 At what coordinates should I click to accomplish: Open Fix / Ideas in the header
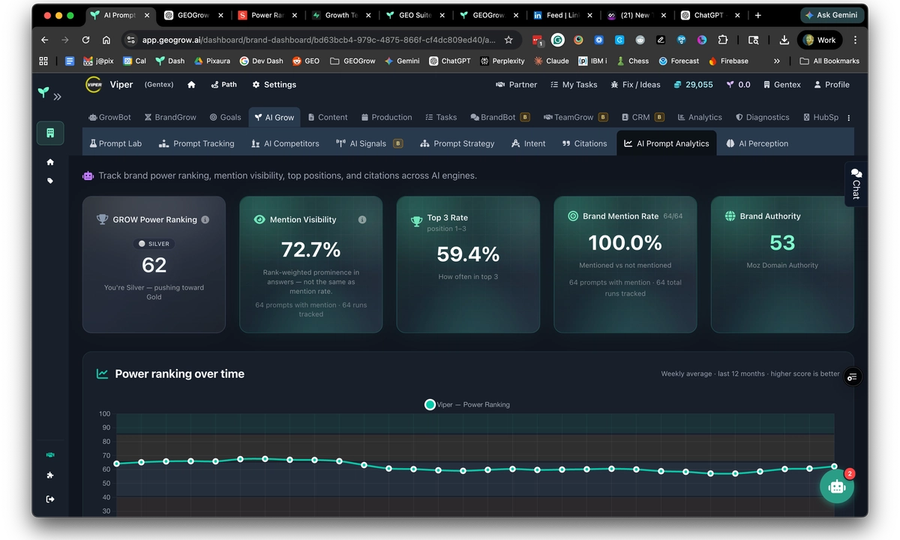tap(635, 84)
